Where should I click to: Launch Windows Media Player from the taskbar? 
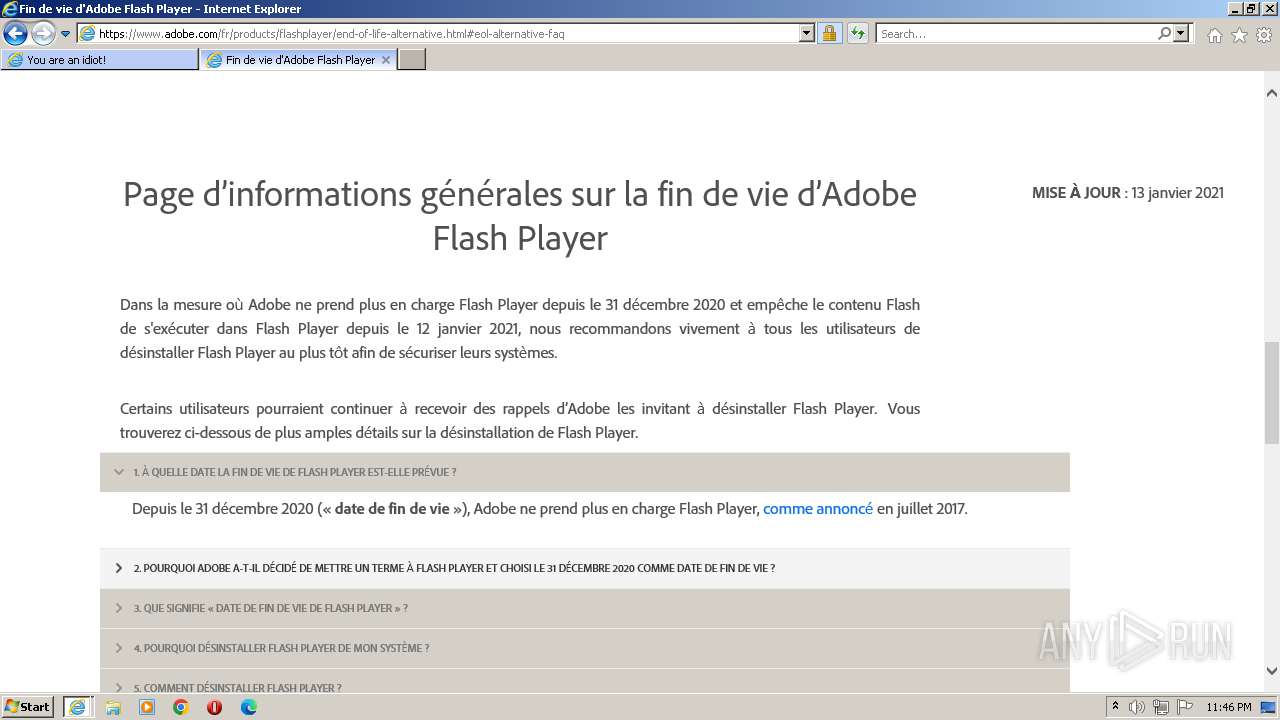click(x=147, y=707)
